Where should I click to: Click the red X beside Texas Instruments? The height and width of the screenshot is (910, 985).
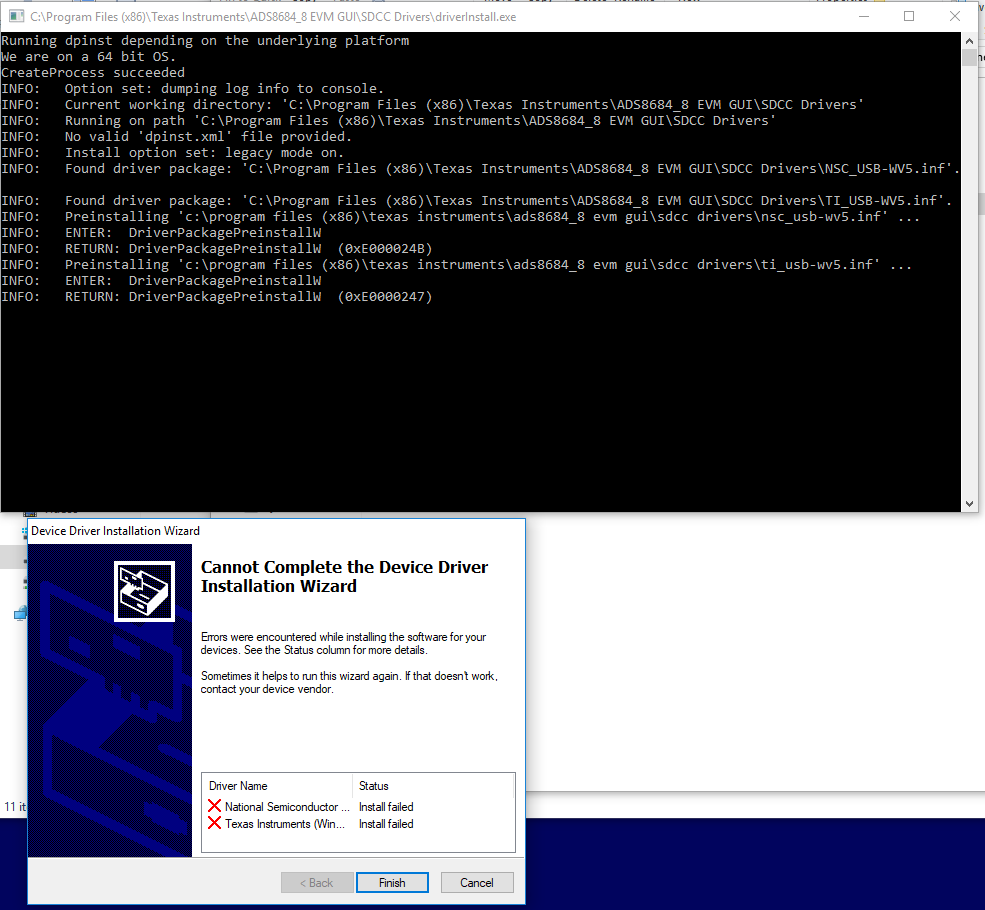pyautogui.click(x=214, y=823)
